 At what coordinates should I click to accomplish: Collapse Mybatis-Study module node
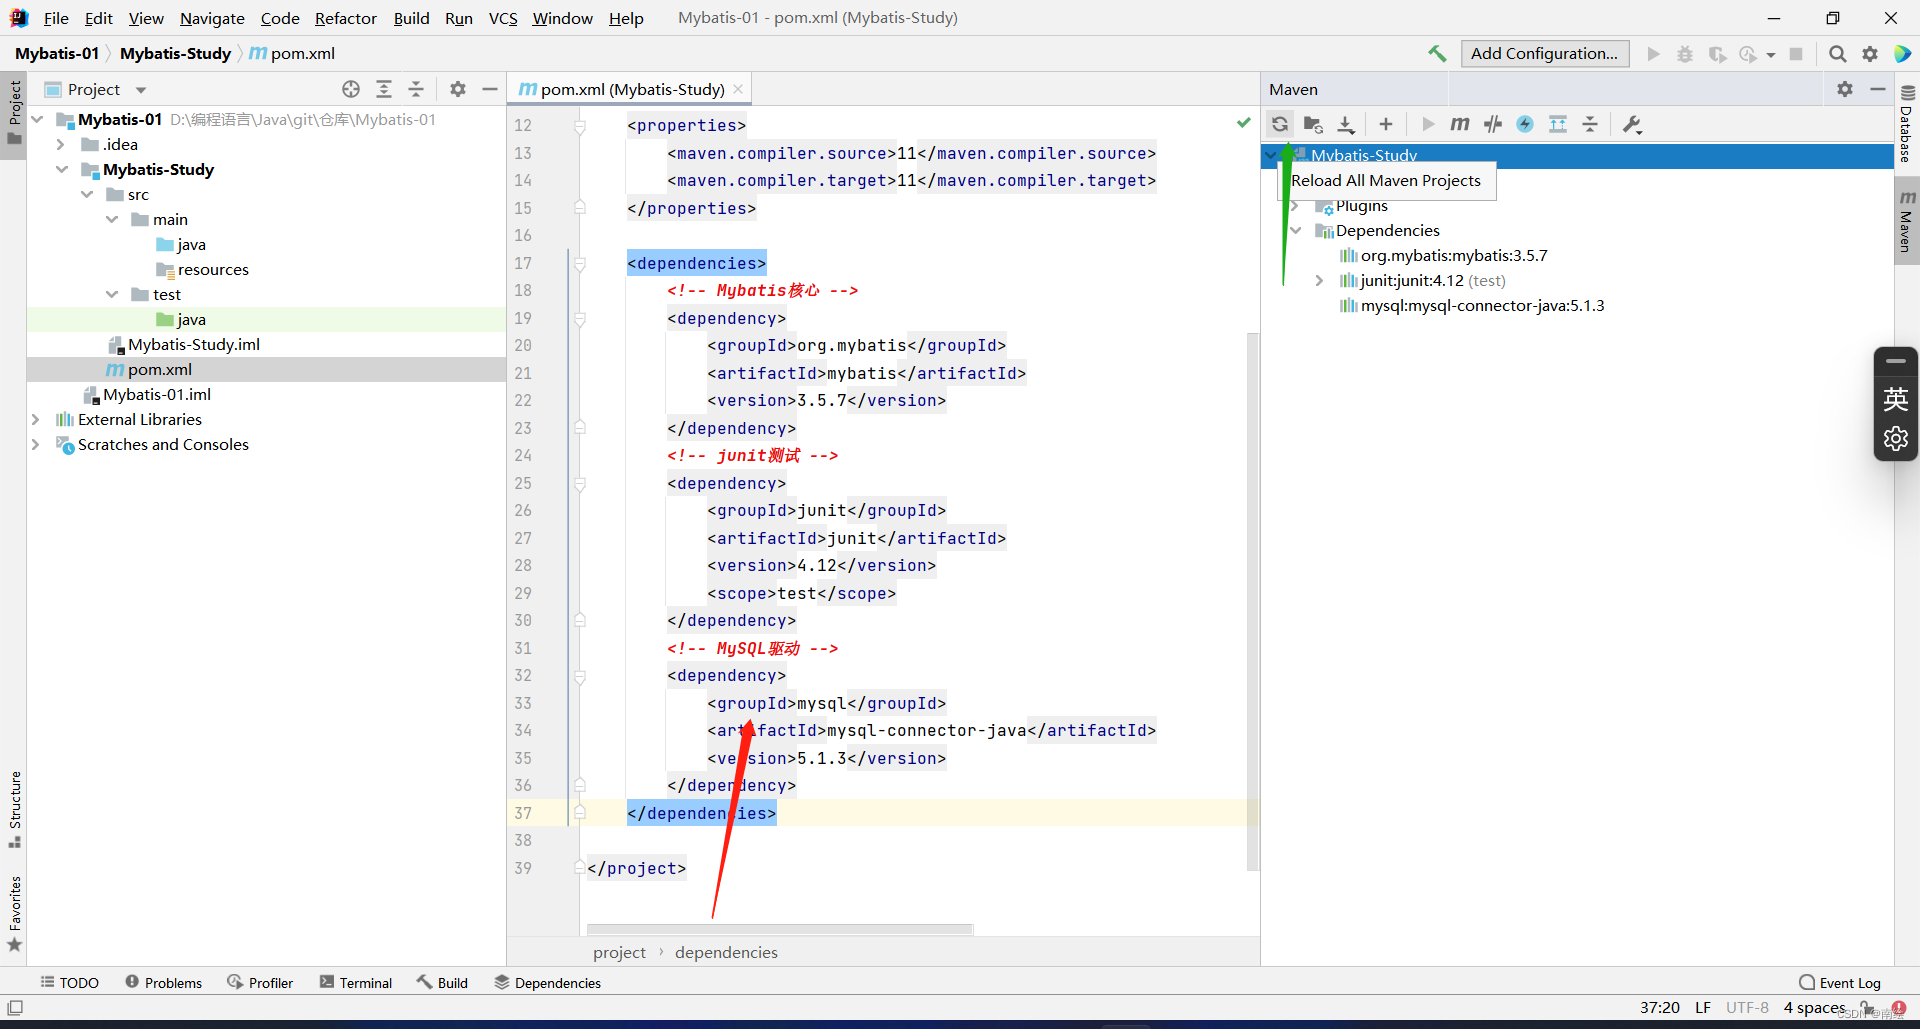point(61,169)
